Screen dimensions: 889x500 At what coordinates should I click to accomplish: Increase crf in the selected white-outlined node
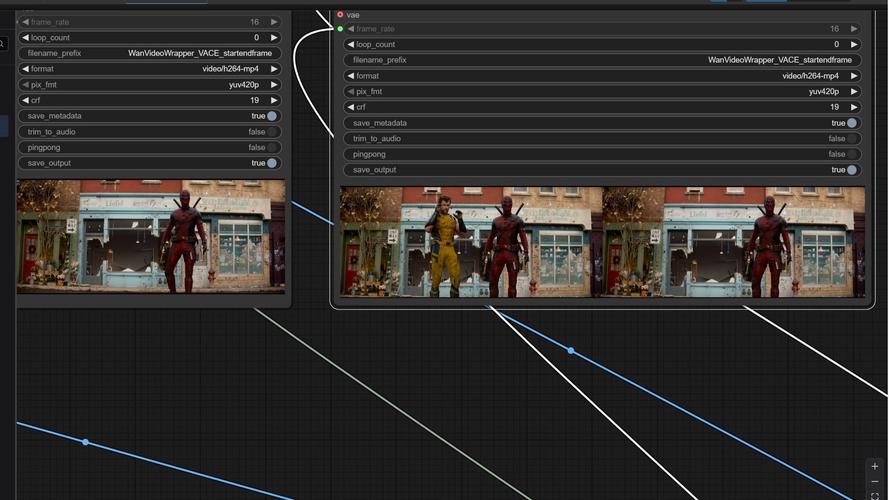click(x=854, y=107)
